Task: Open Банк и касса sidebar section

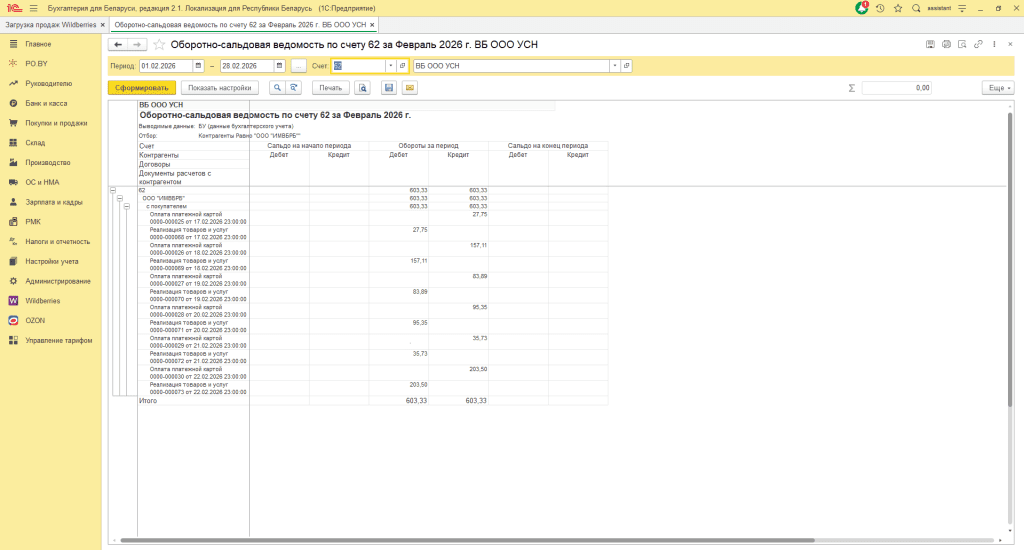Action: [x=45, y=103]
